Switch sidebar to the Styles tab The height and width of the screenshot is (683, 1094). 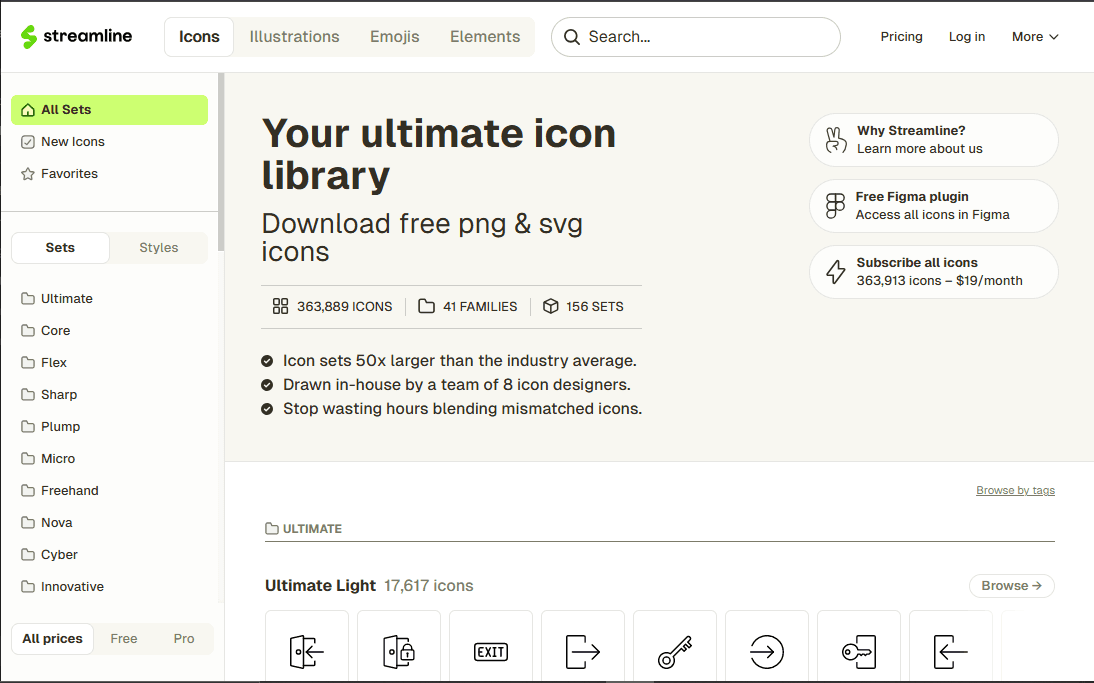point(158,248)
